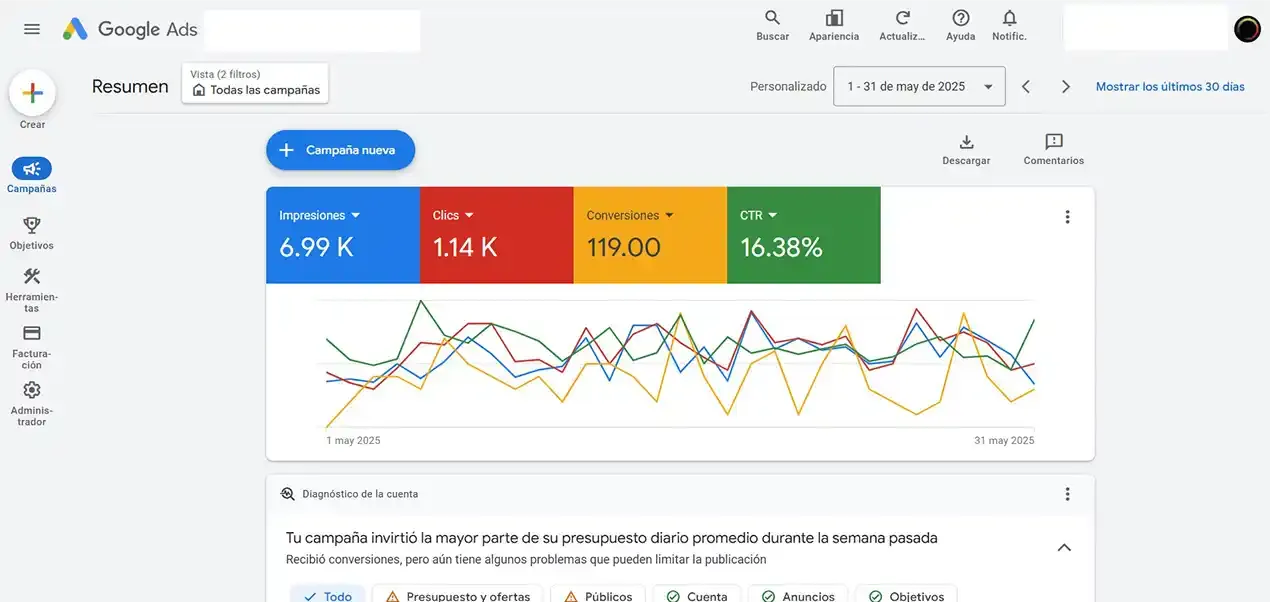Open the Ayuda help icon
The height and width of the screenshot is (602, 1270).
(960, 18)
